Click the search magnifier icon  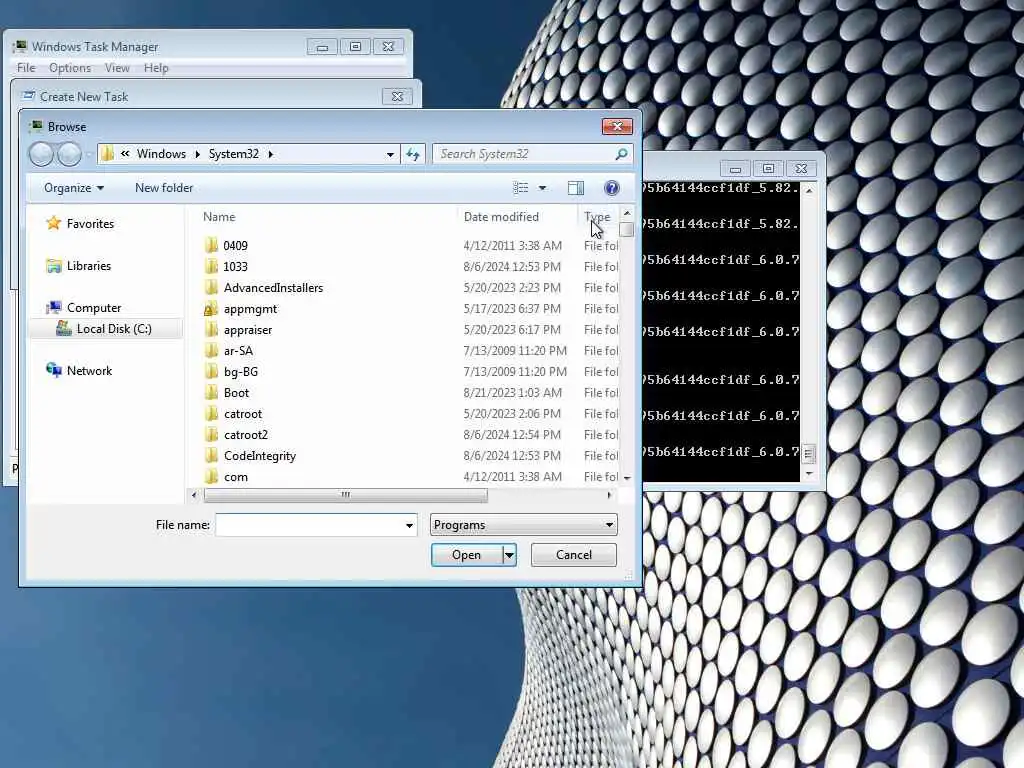(x=621, y=153)
